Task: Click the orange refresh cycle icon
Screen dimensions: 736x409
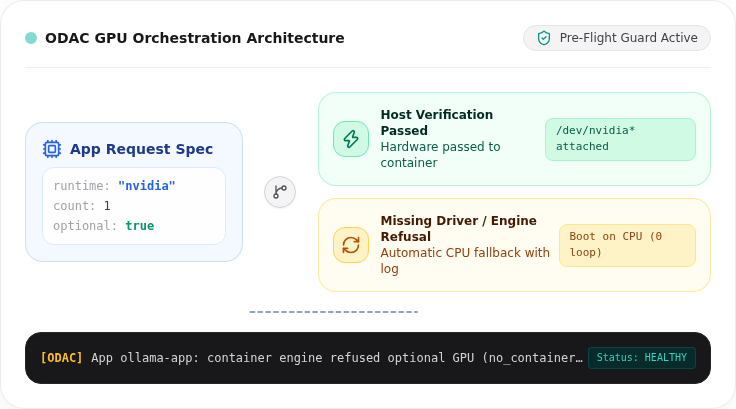Action: pos(351,245)
